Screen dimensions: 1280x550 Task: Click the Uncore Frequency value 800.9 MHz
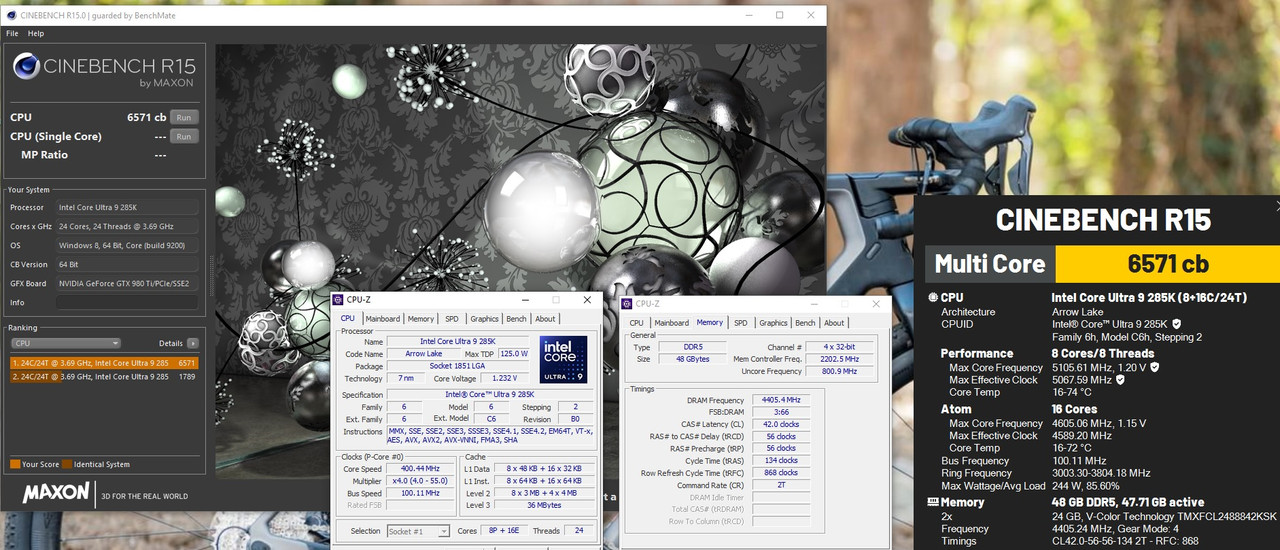837,371
